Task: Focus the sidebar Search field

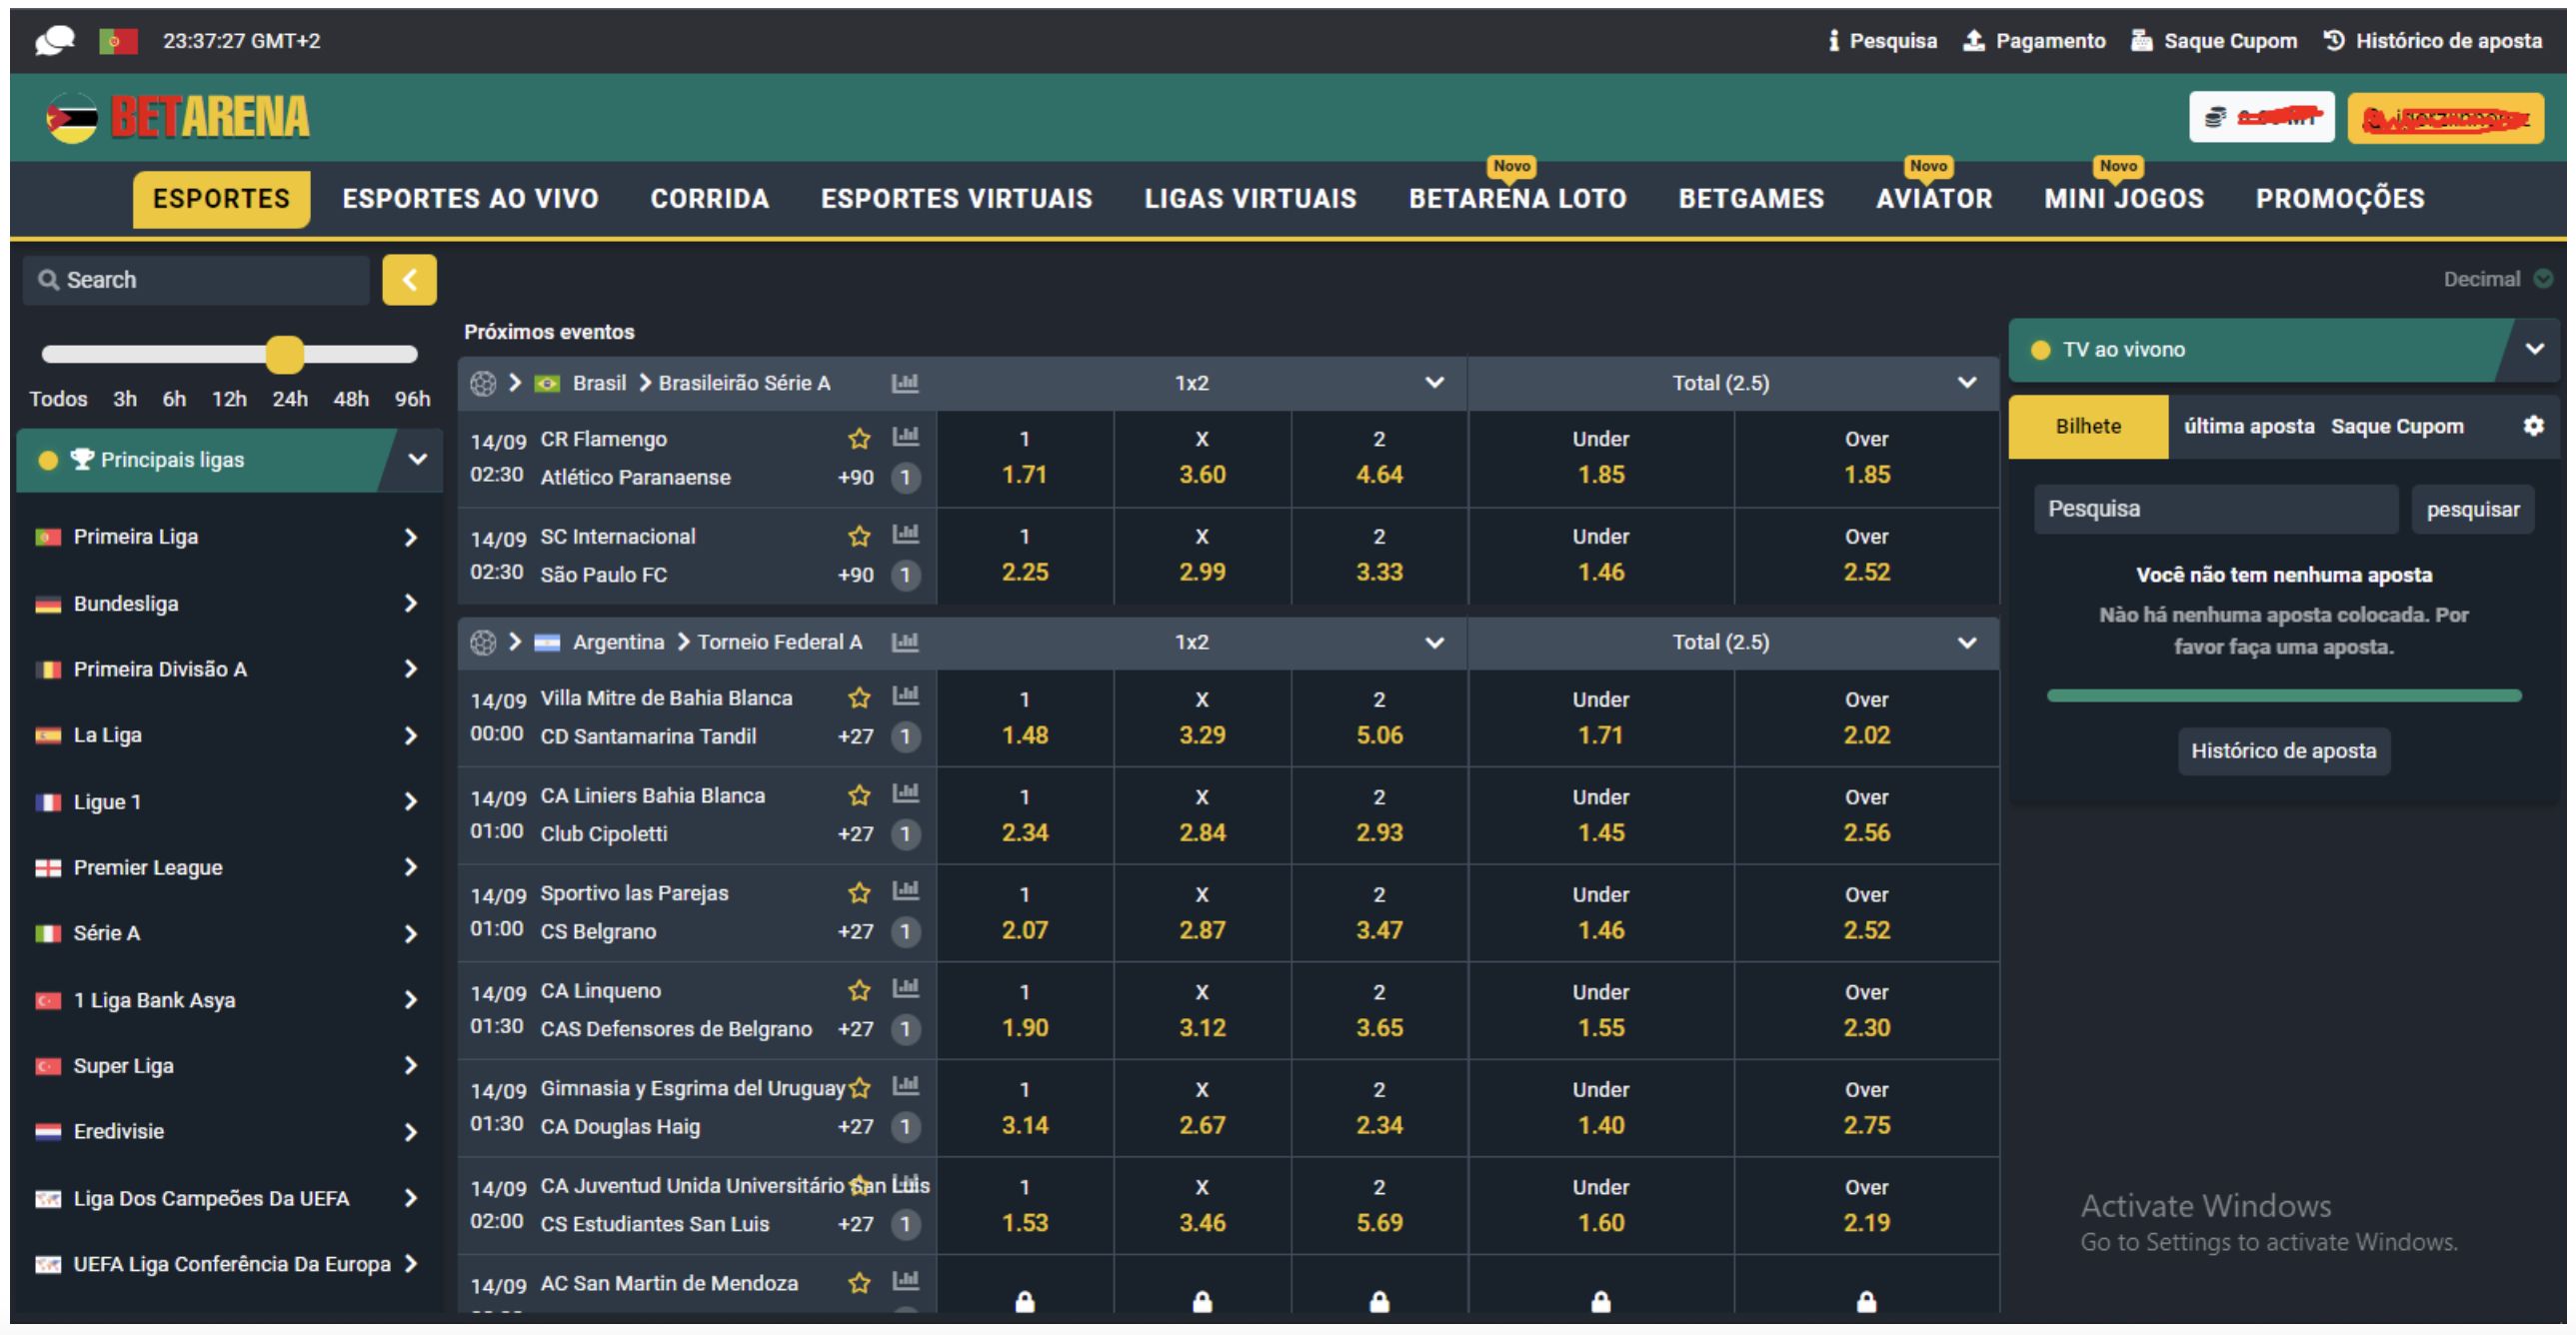Action: (x=197, y=280)
